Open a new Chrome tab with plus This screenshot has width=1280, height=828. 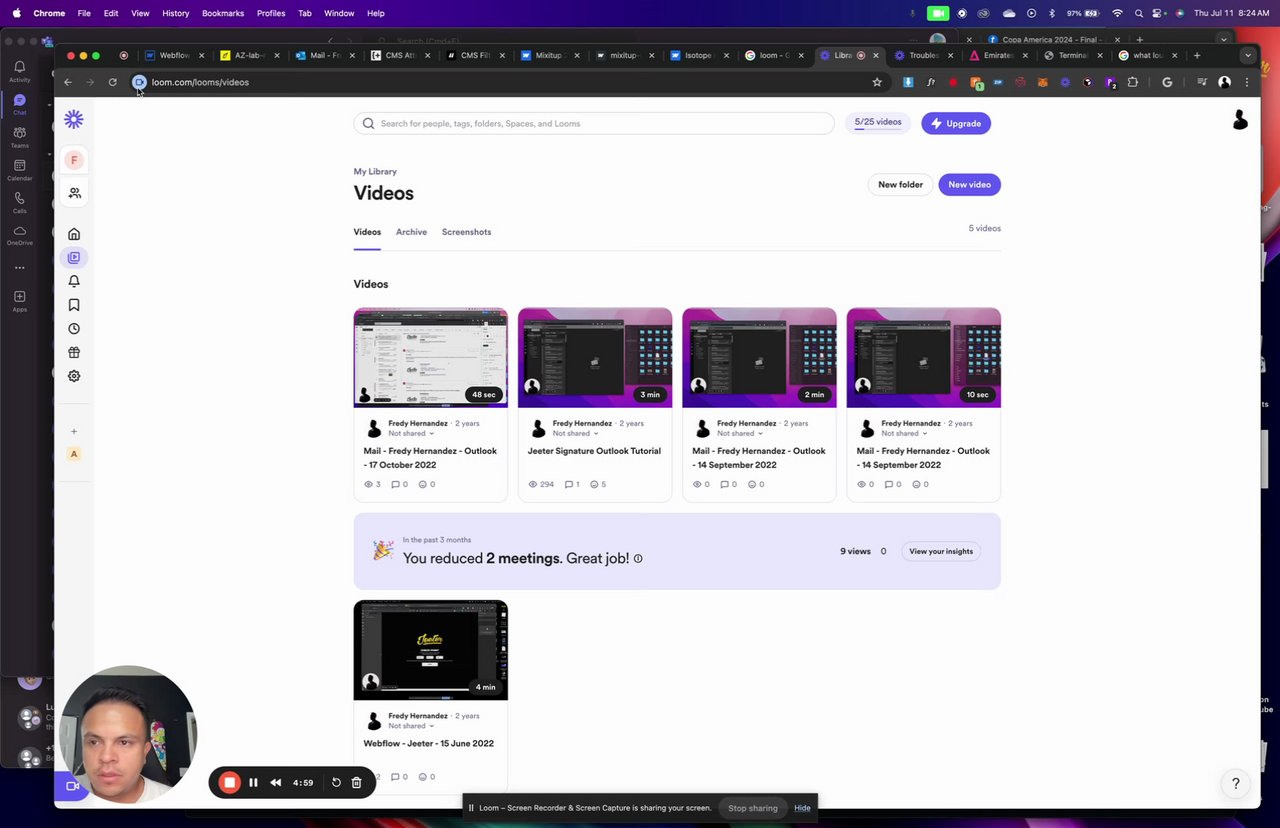tap(1197, 55)
